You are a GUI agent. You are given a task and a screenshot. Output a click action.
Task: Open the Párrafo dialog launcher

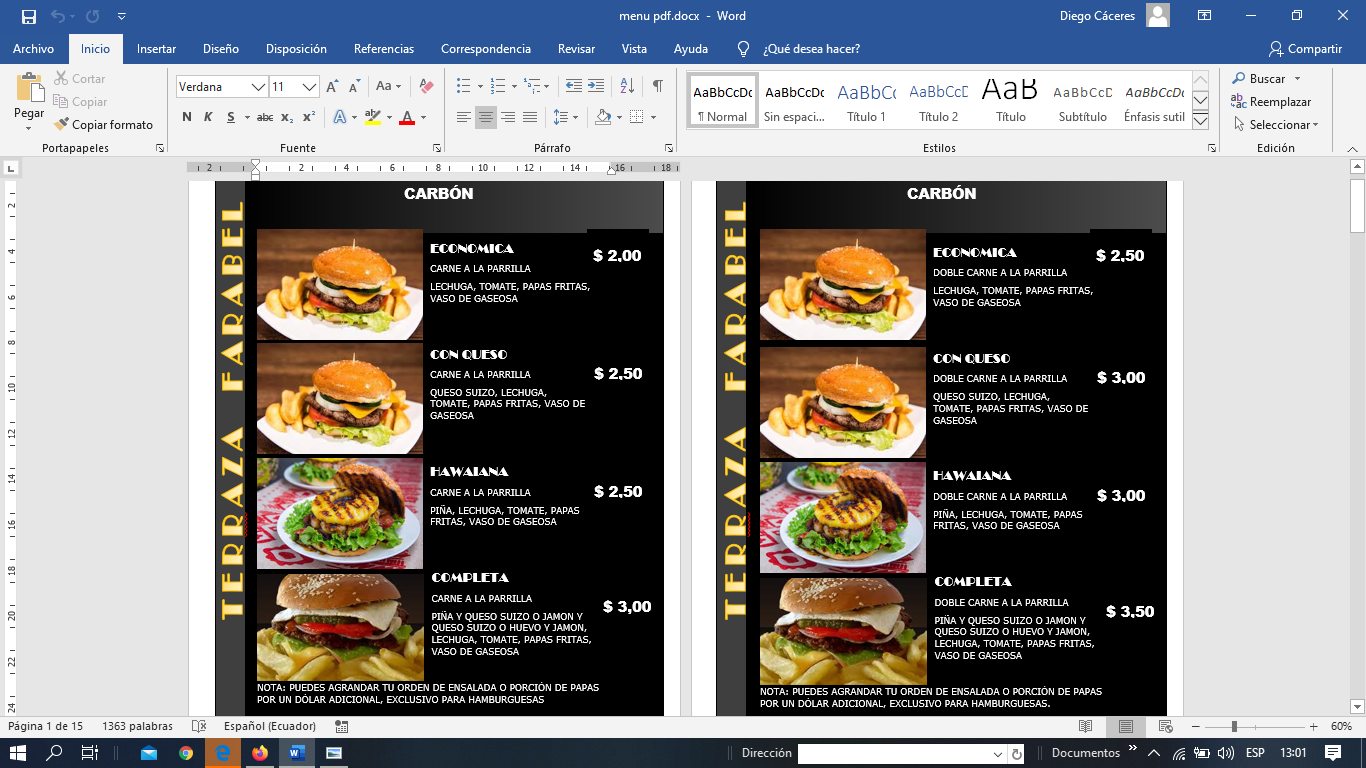point(668,148)
